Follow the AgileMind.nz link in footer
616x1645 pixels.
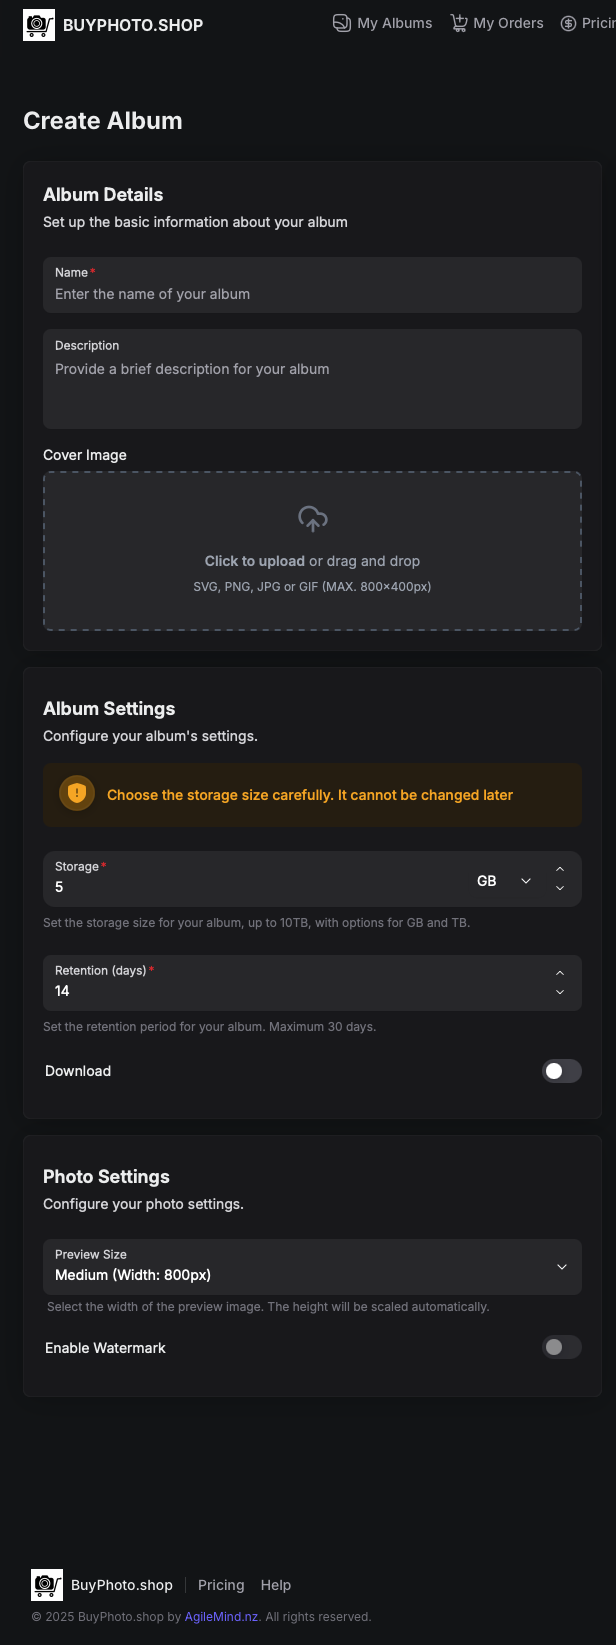coord(222,1616)
